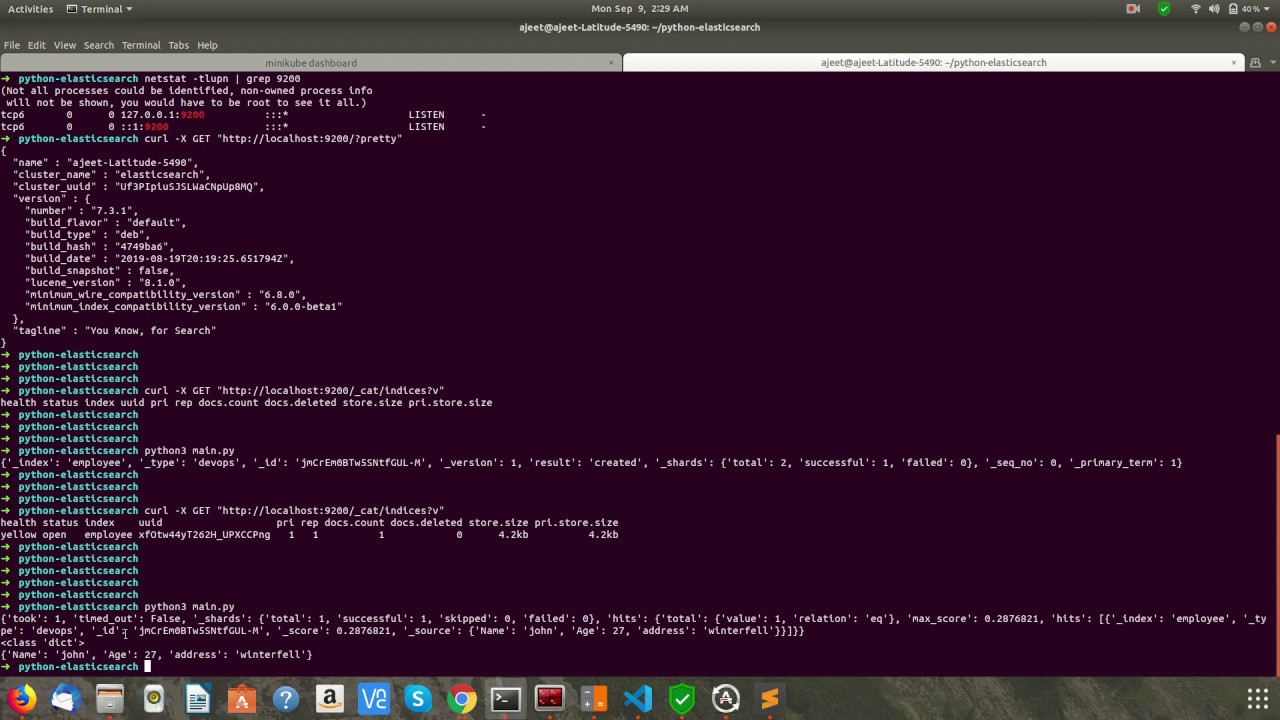Launch LibreOffice Writer from the dock
The height and width of the screenshot is (720, 1280).
tap(198, 698)
